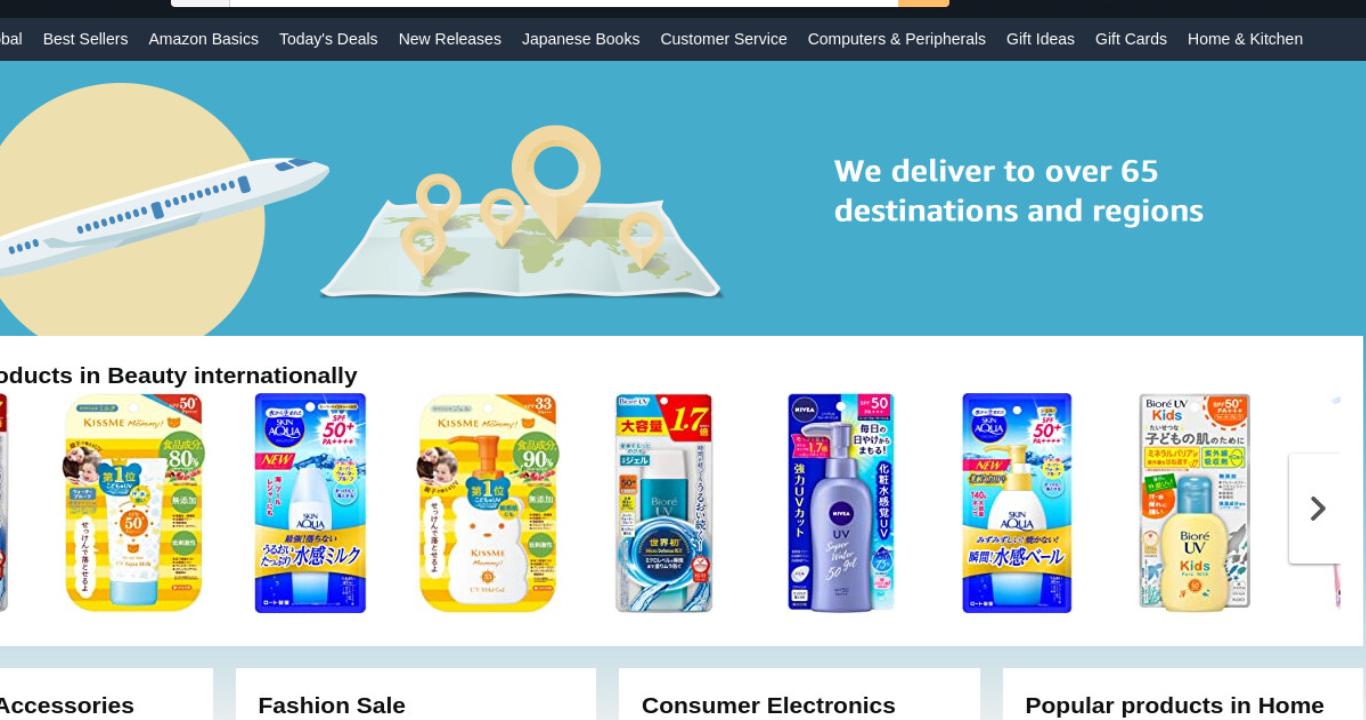The height and width of the screenshot is (720, 1366).
Task: Select Japanese Books in the nav bar
Action: click(x=580, y=39)
